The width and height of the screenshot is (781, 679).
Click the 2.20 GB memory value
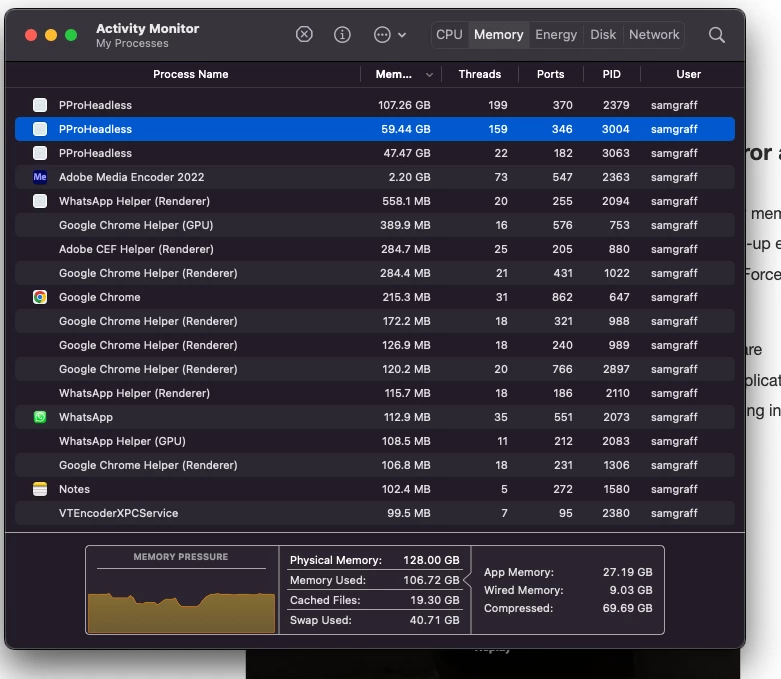(x=409, y=177)
